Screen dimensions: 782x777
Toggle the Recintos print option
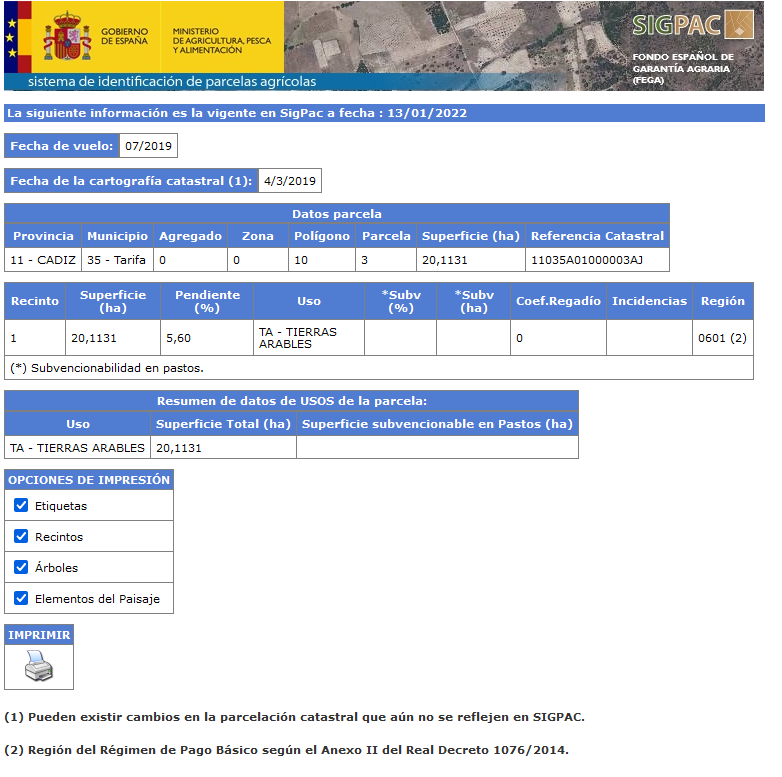click(21, 537)
